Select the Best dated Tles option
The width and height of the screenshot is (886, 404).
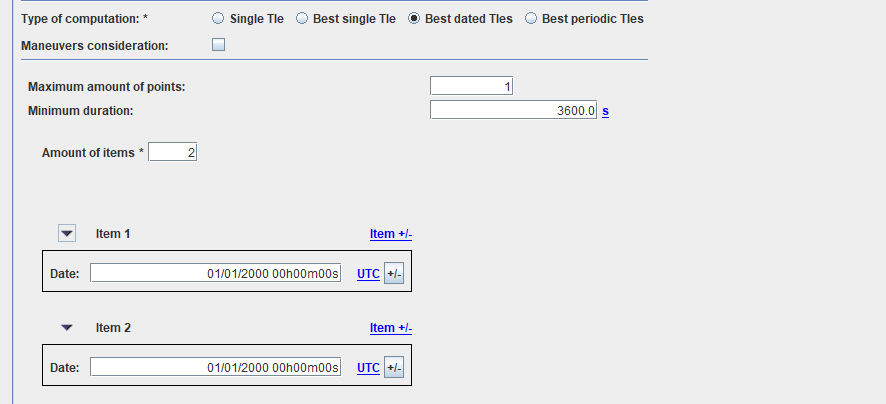pyautogui.click(x=415, y=19)
